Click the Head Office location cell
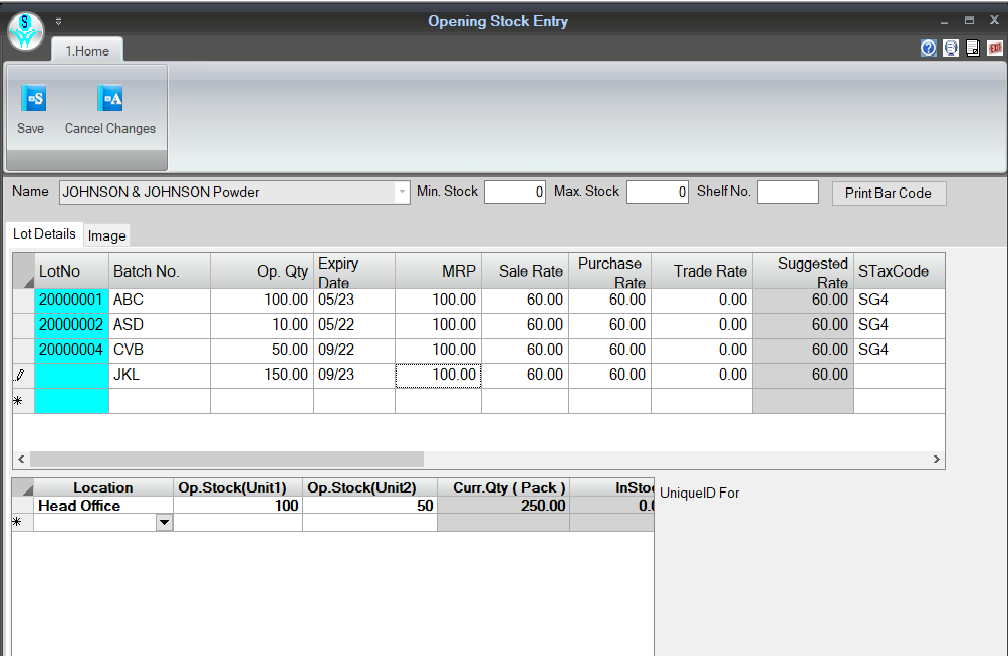1008x656 pixels. pyautogui.click(x=103, y=506)
